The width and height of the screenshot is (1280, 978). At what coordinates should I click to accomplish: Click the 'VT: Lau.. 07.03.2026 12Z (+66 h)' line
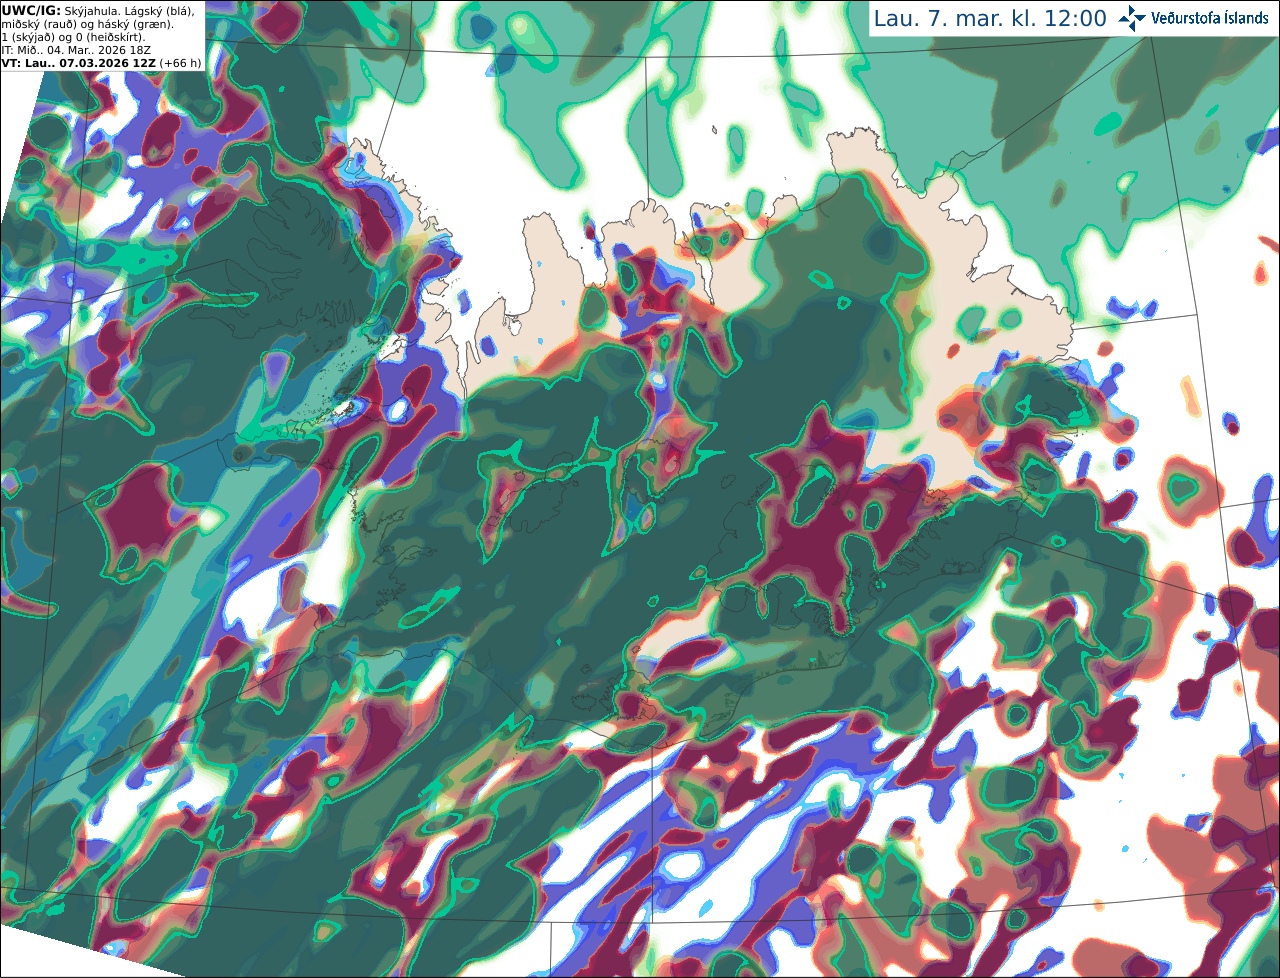point(101,63)
